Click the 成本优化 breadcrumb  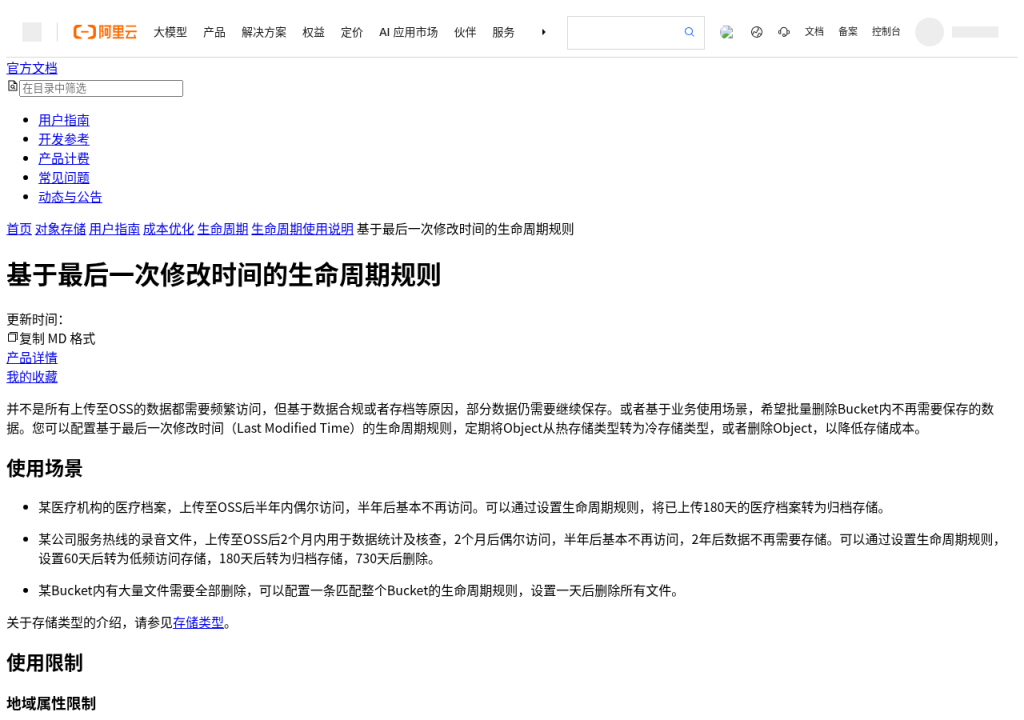[x=168, y=229]
